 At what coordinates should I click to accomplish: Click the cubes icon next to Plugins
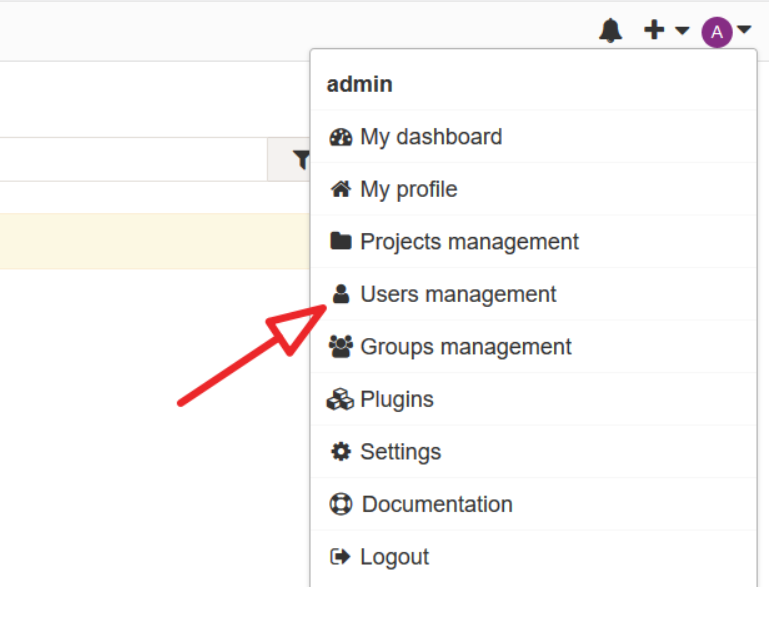tap(341, 400)
